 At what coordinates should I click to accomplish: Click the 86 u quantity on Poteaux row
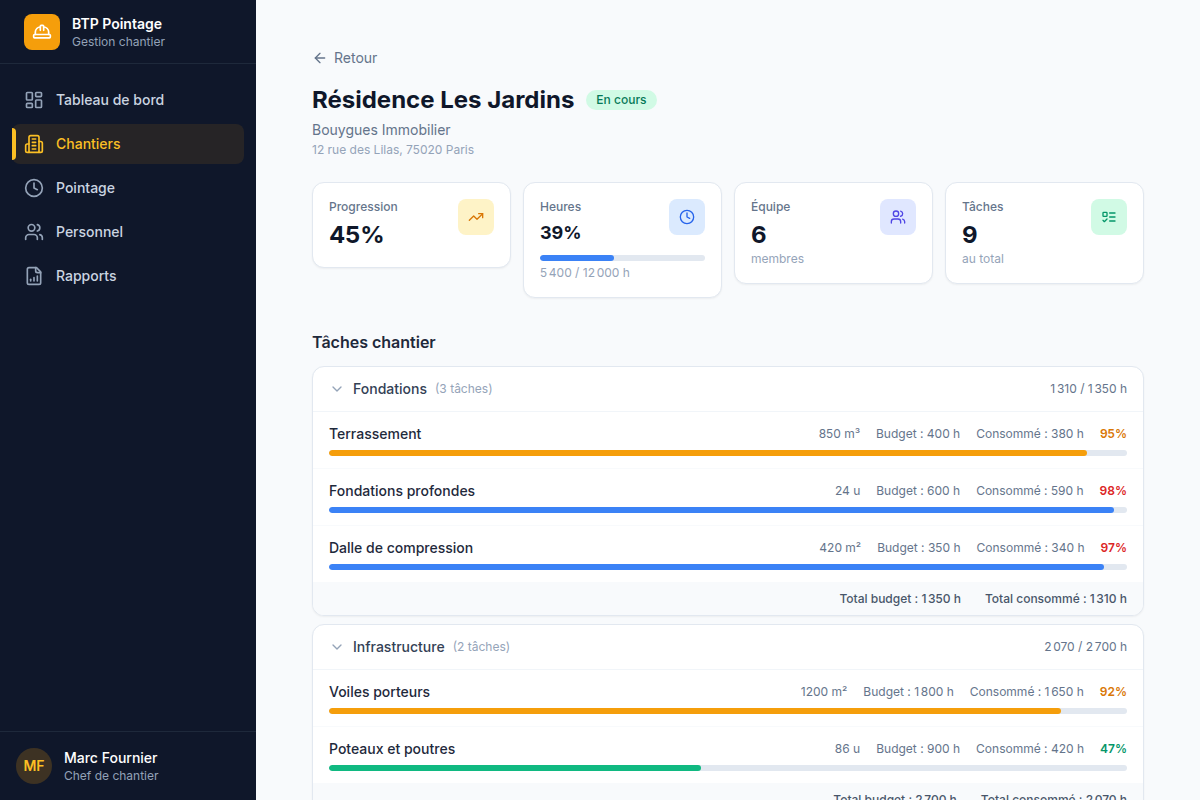point(847,749)
